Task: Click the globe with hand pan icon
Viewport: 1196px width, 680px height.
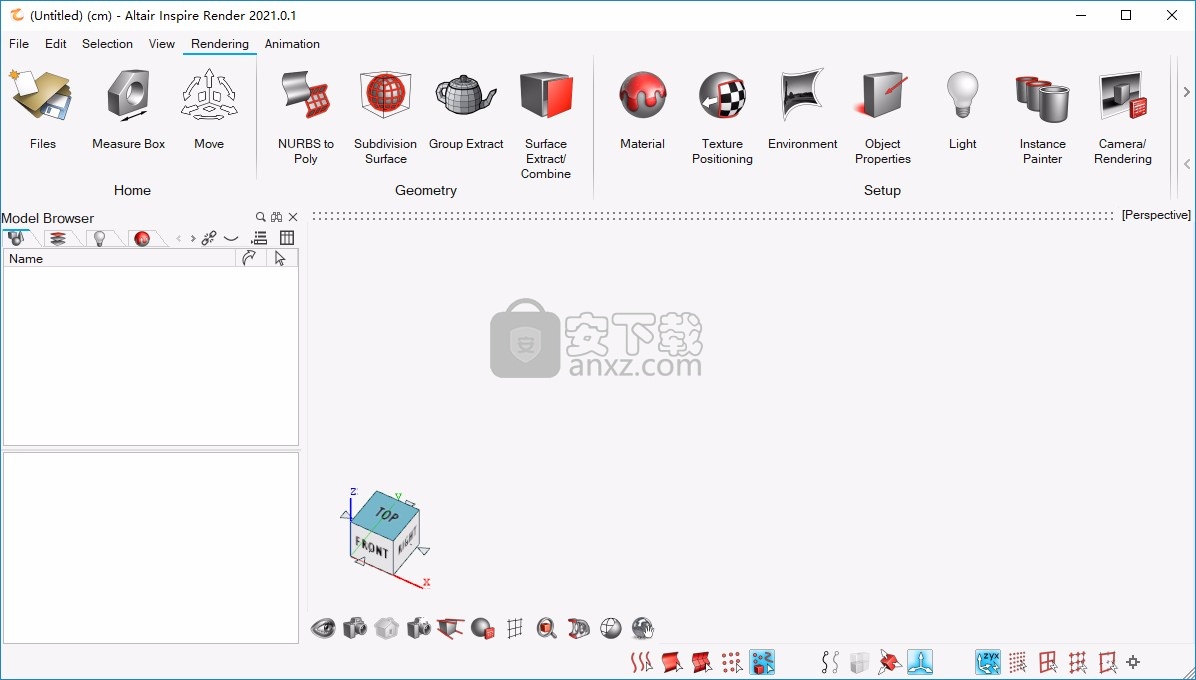Action: pyautogui.click(x=643, y=628)
